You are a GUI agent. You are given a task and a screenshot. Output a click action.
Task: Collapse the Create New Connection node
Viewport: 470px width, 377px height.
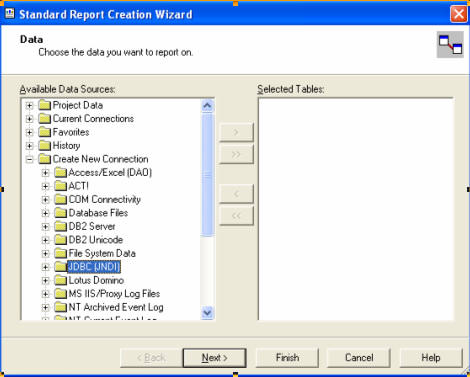pos(29,159)
